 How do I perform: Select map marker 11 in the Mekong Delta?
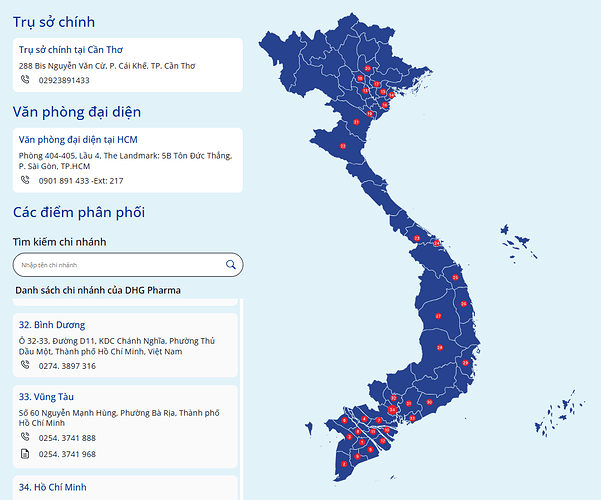(x=373, y=432)
